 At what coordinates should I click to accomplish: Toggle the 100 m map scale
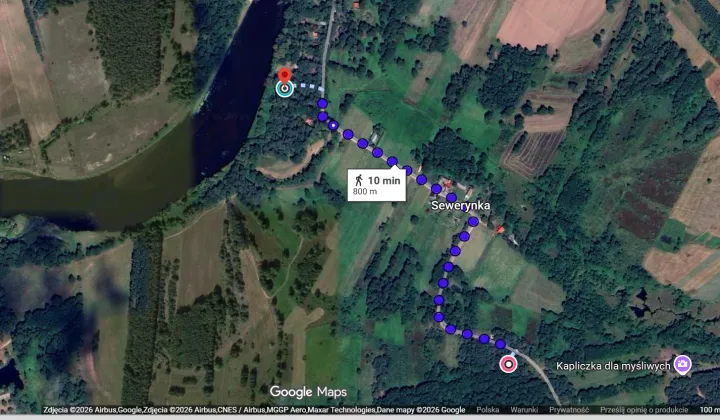pos(709,410)
